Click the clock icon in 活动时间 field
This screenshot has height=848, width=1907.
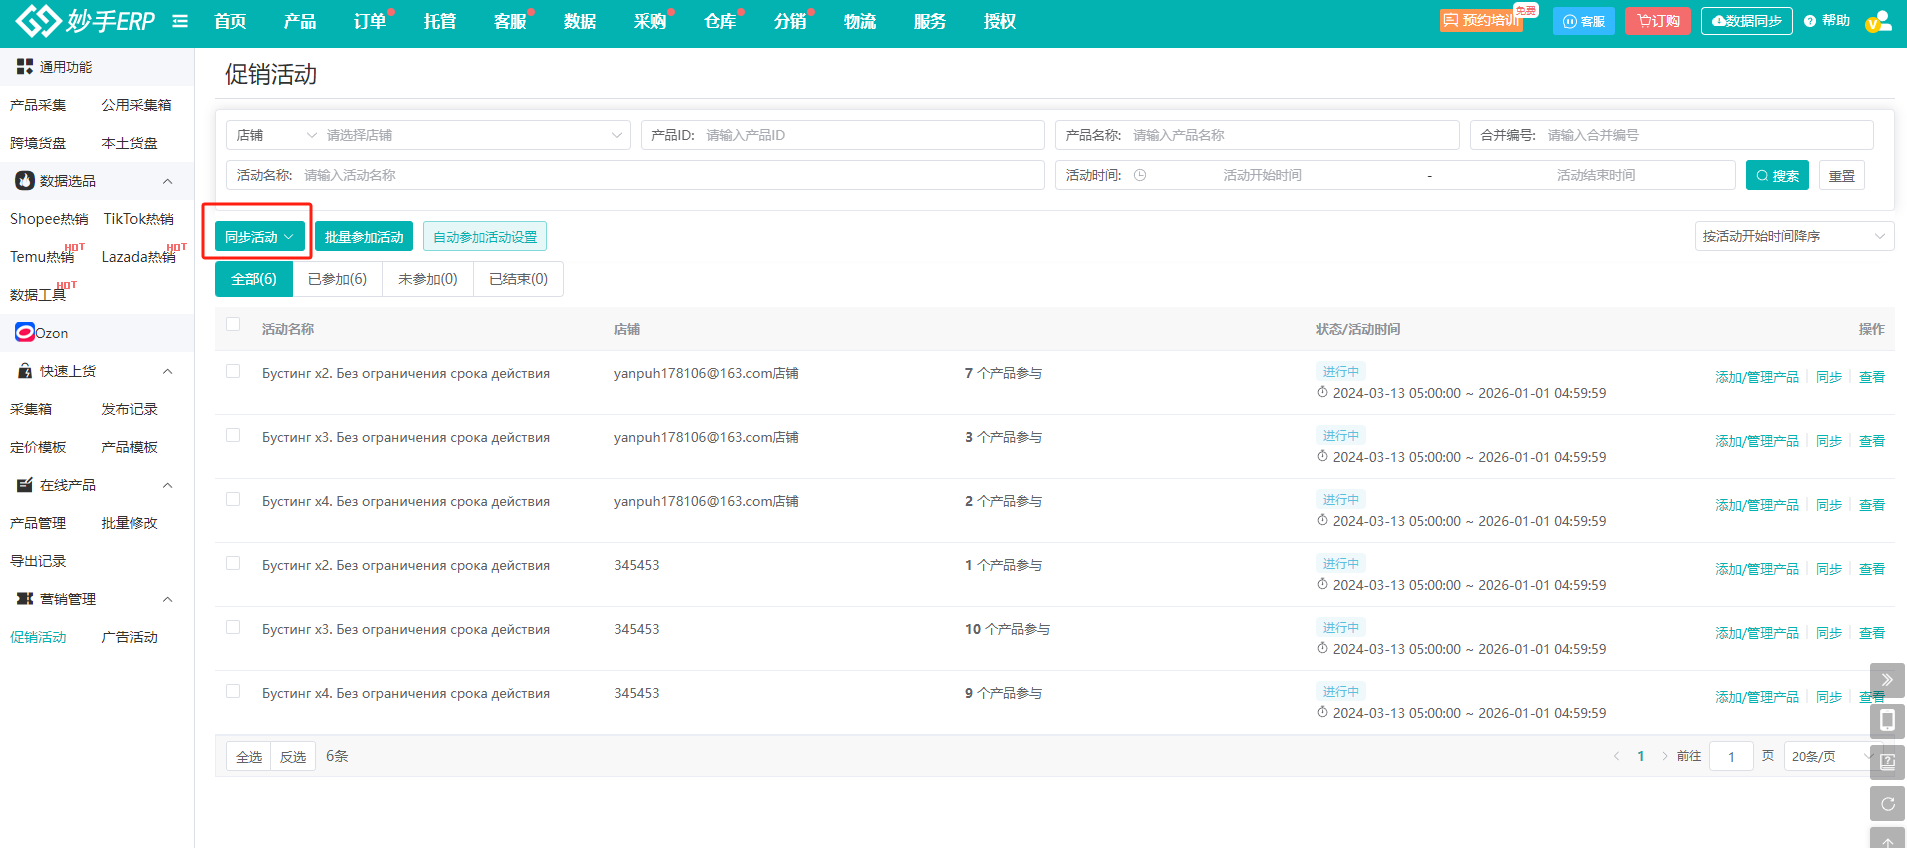1140,175
